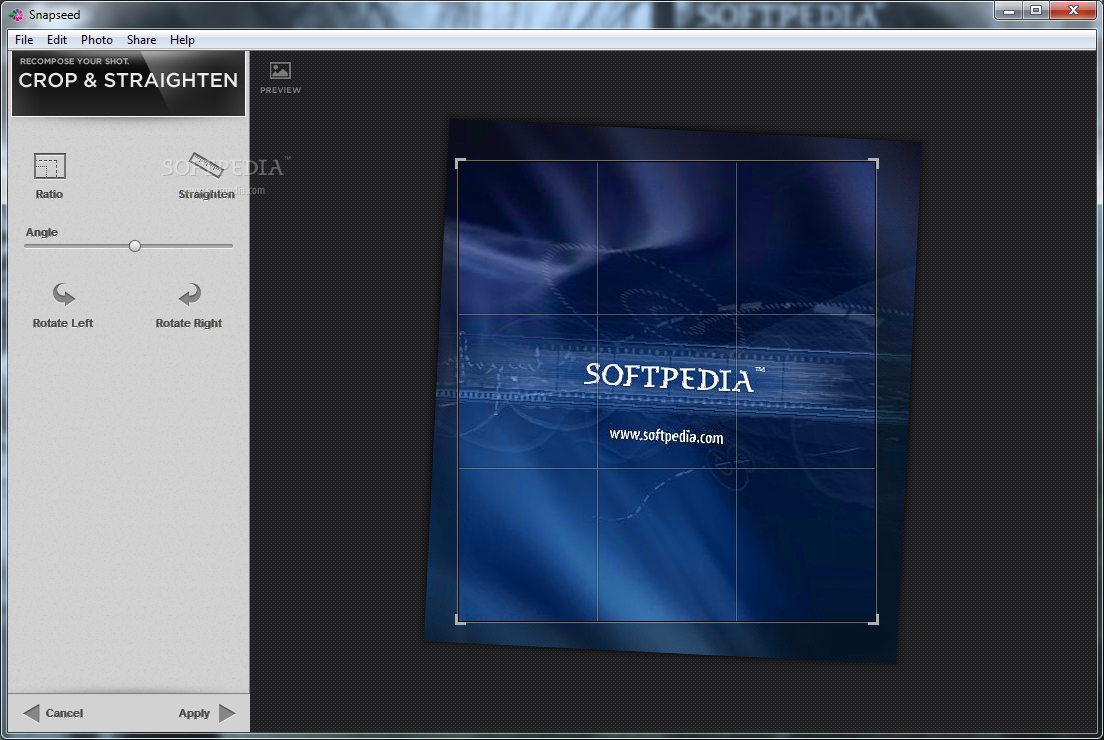1104x740 pixels.
Task: Toggle the Preview image icon
Action: coord(280,70)
